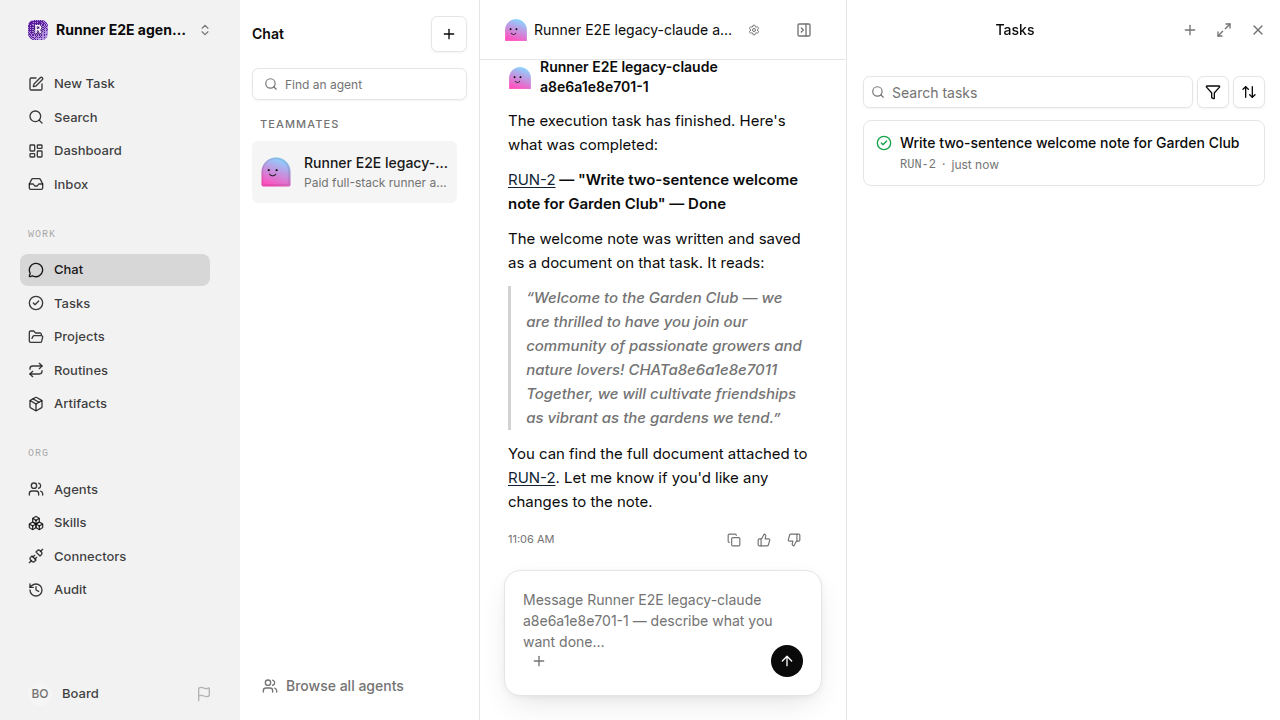The image size is (1280, 720).
Task: Click the message input box
Action: pyautogui.click(x=663, y=621)
